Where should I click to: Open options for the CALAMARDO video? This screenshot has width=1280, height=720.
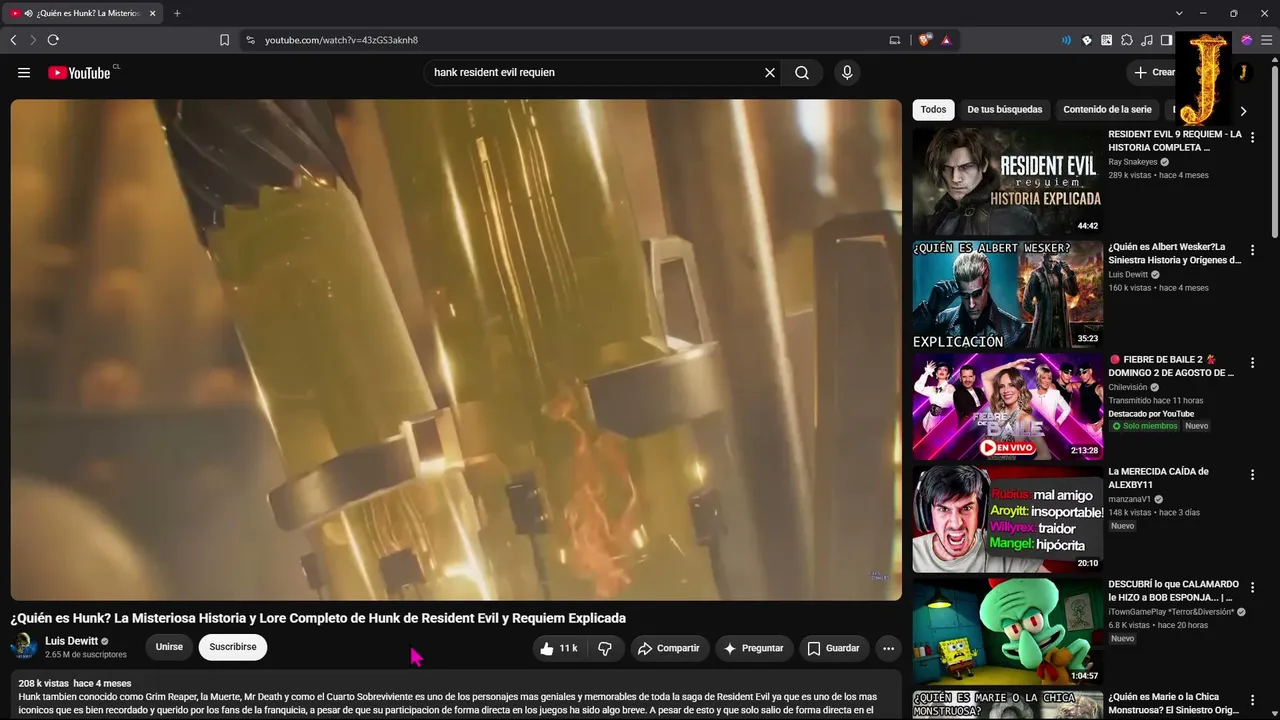point(1252,589)
